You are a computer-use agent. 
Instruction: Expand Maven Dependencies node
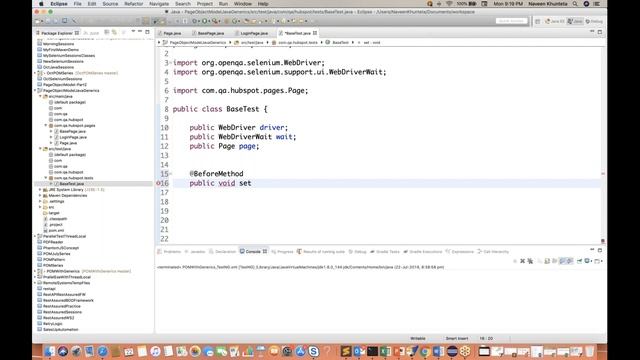pos(40,196)
